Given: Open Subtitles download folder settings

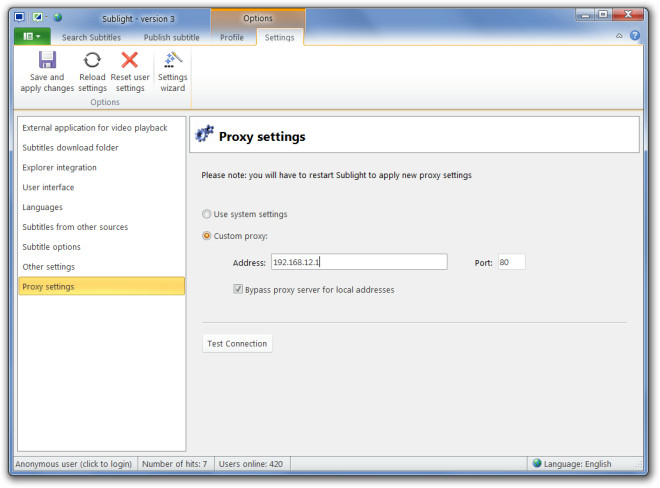Looking at the screenshot, I should pos(101,148).
